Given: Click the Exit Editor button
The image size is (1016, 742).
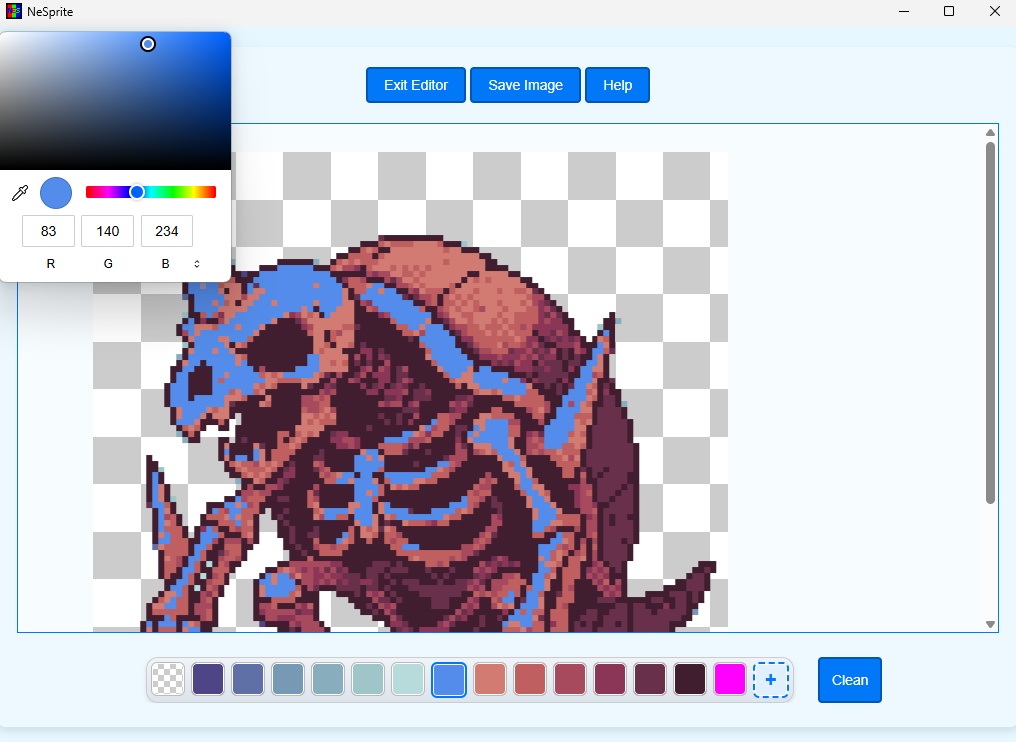Looking at the screenshot, I should pos(416,85).
